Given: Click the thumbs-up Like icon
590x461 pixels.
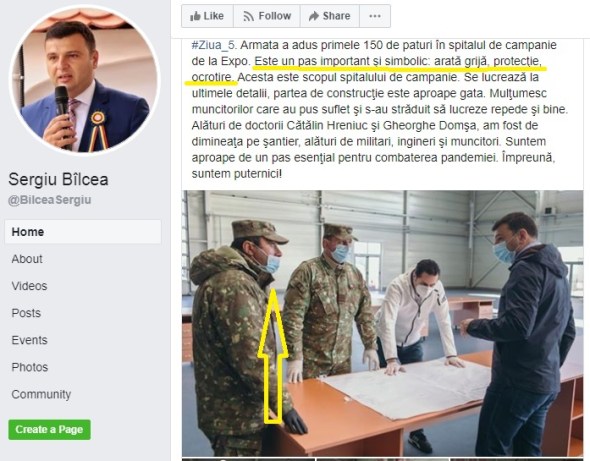Looking at the screenshot, I should tap(195, 16).
